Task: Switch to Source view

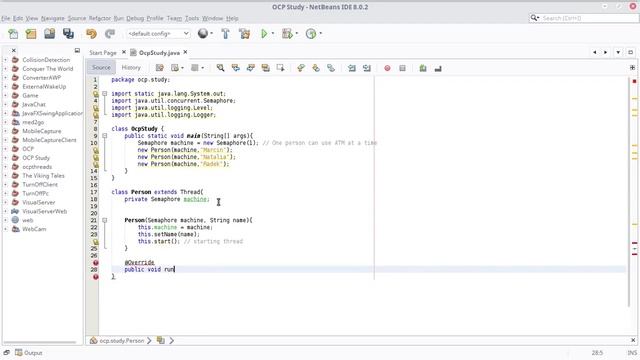Action: click(x=101, y=68)
